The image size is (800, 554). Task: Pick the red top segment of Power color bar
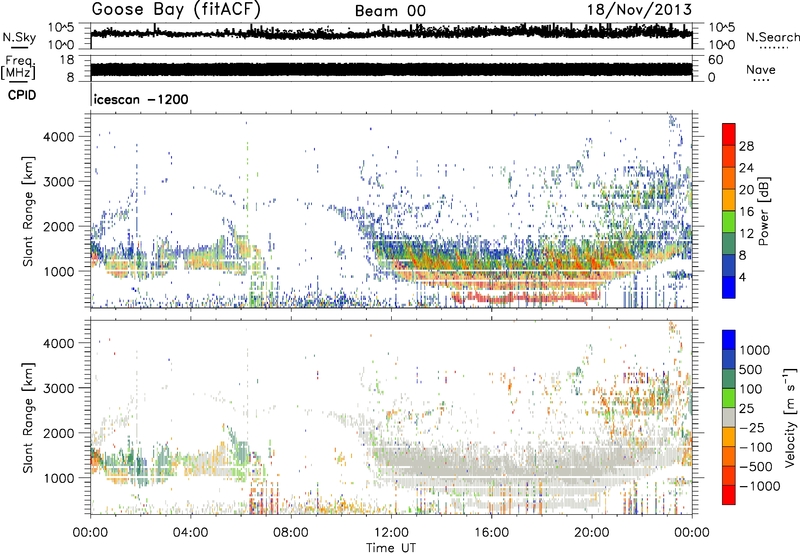tap(729, 134)
